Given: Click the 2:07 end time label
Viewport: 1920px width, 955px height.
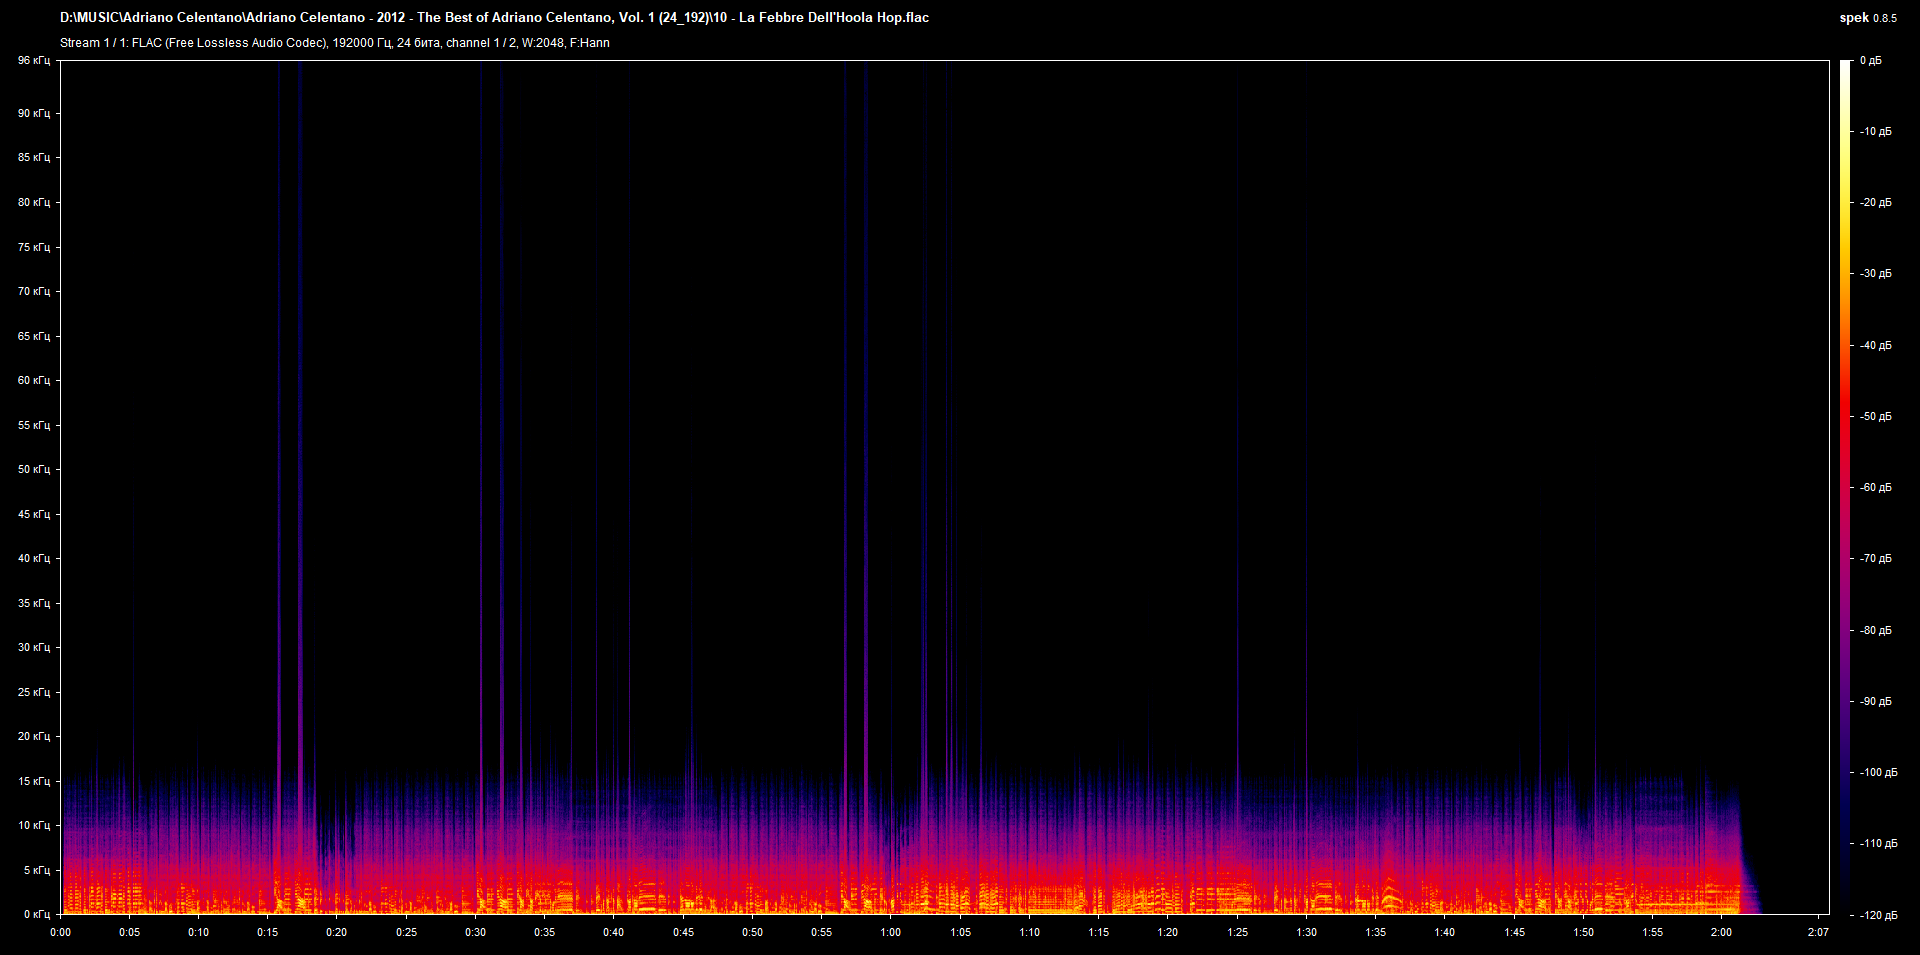Looking at the screenshot, I should click(x=1818, y=932).
